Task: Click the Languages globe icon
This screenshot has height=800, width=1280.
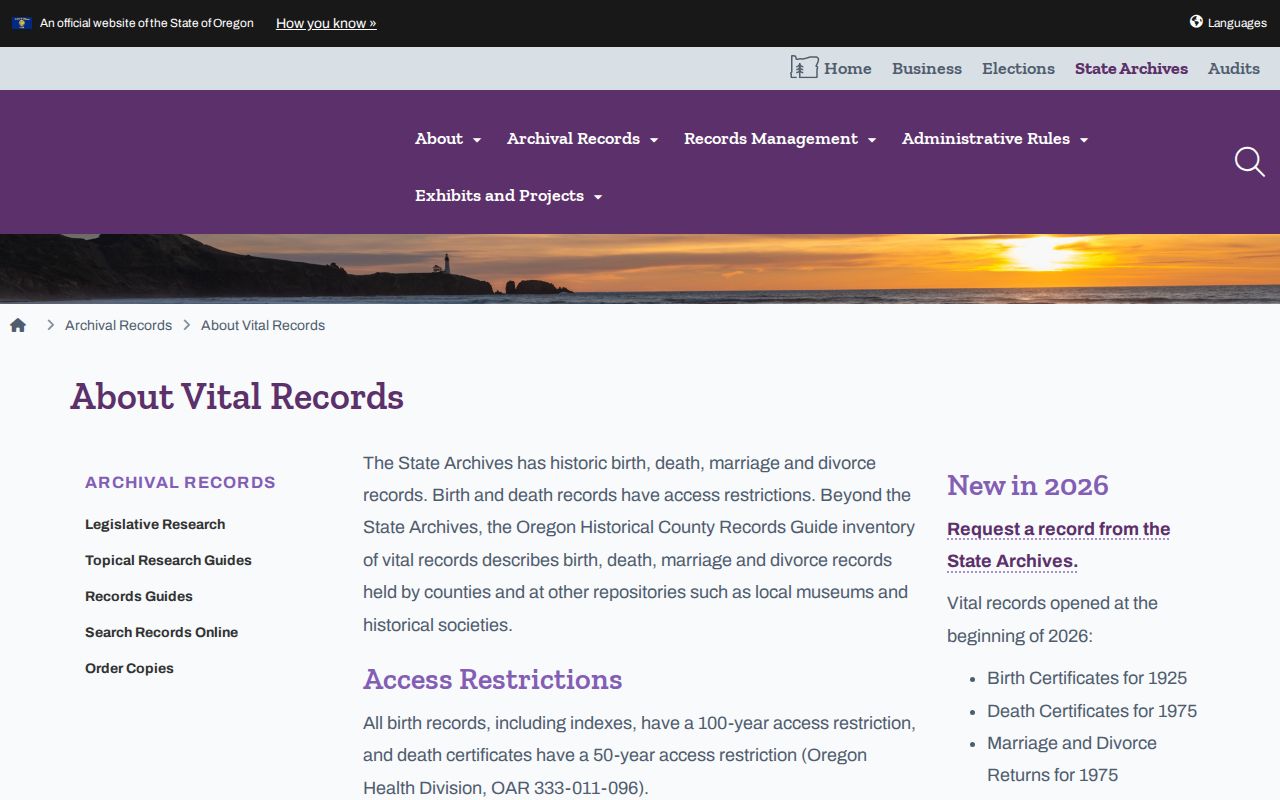Action: (x=1196, y=22)
